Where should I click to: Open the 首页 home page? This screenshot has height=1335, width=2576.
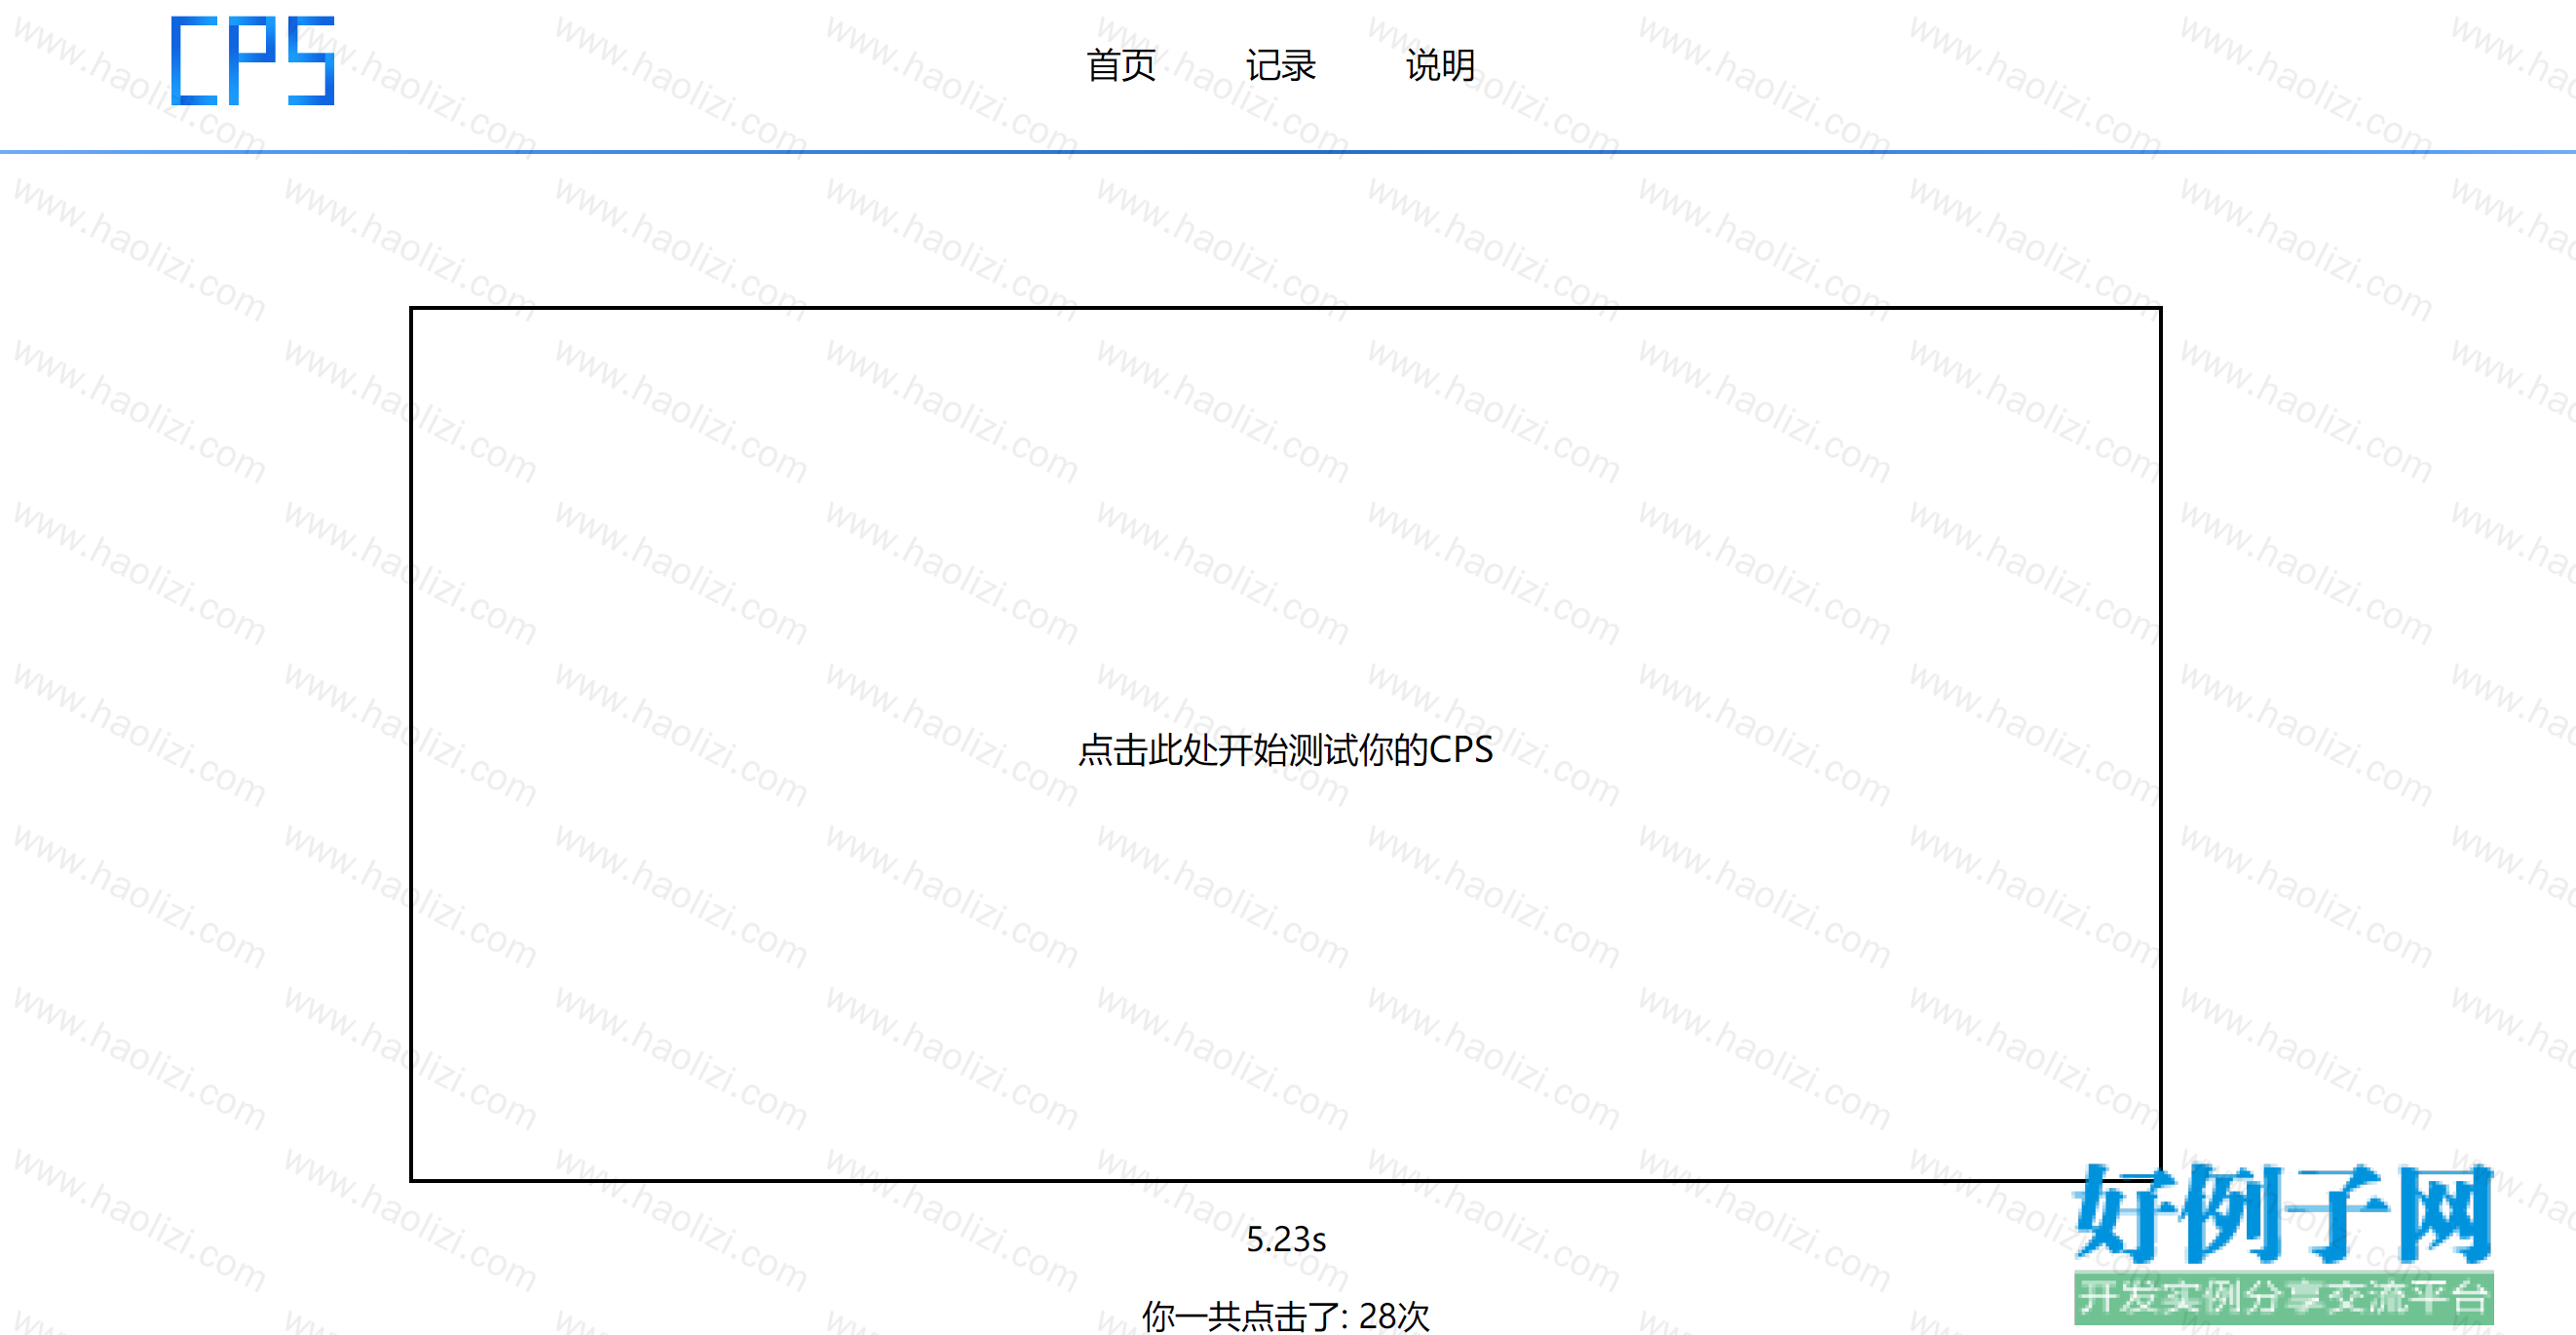tap(1121, 66)
